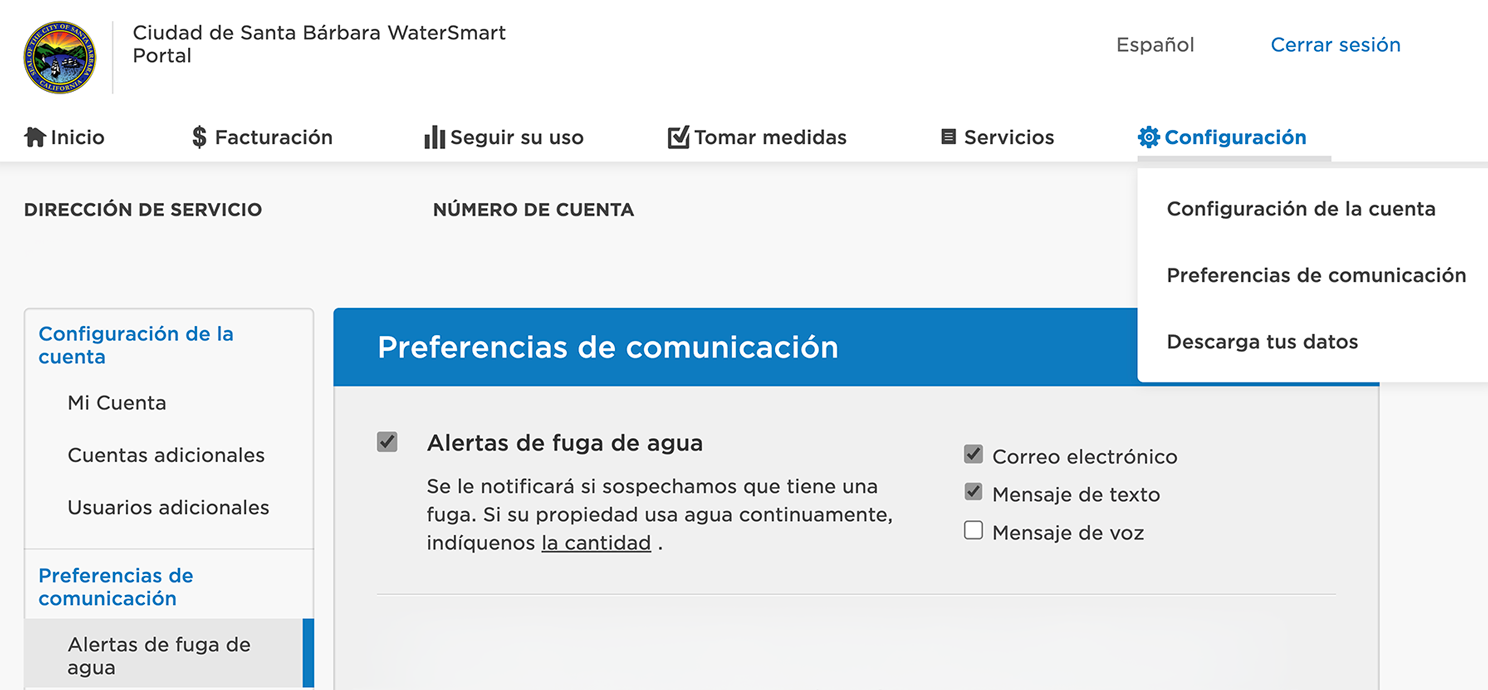
Task: Uncheck the Mensaje de texto checkbox
Action: (973, 493)
